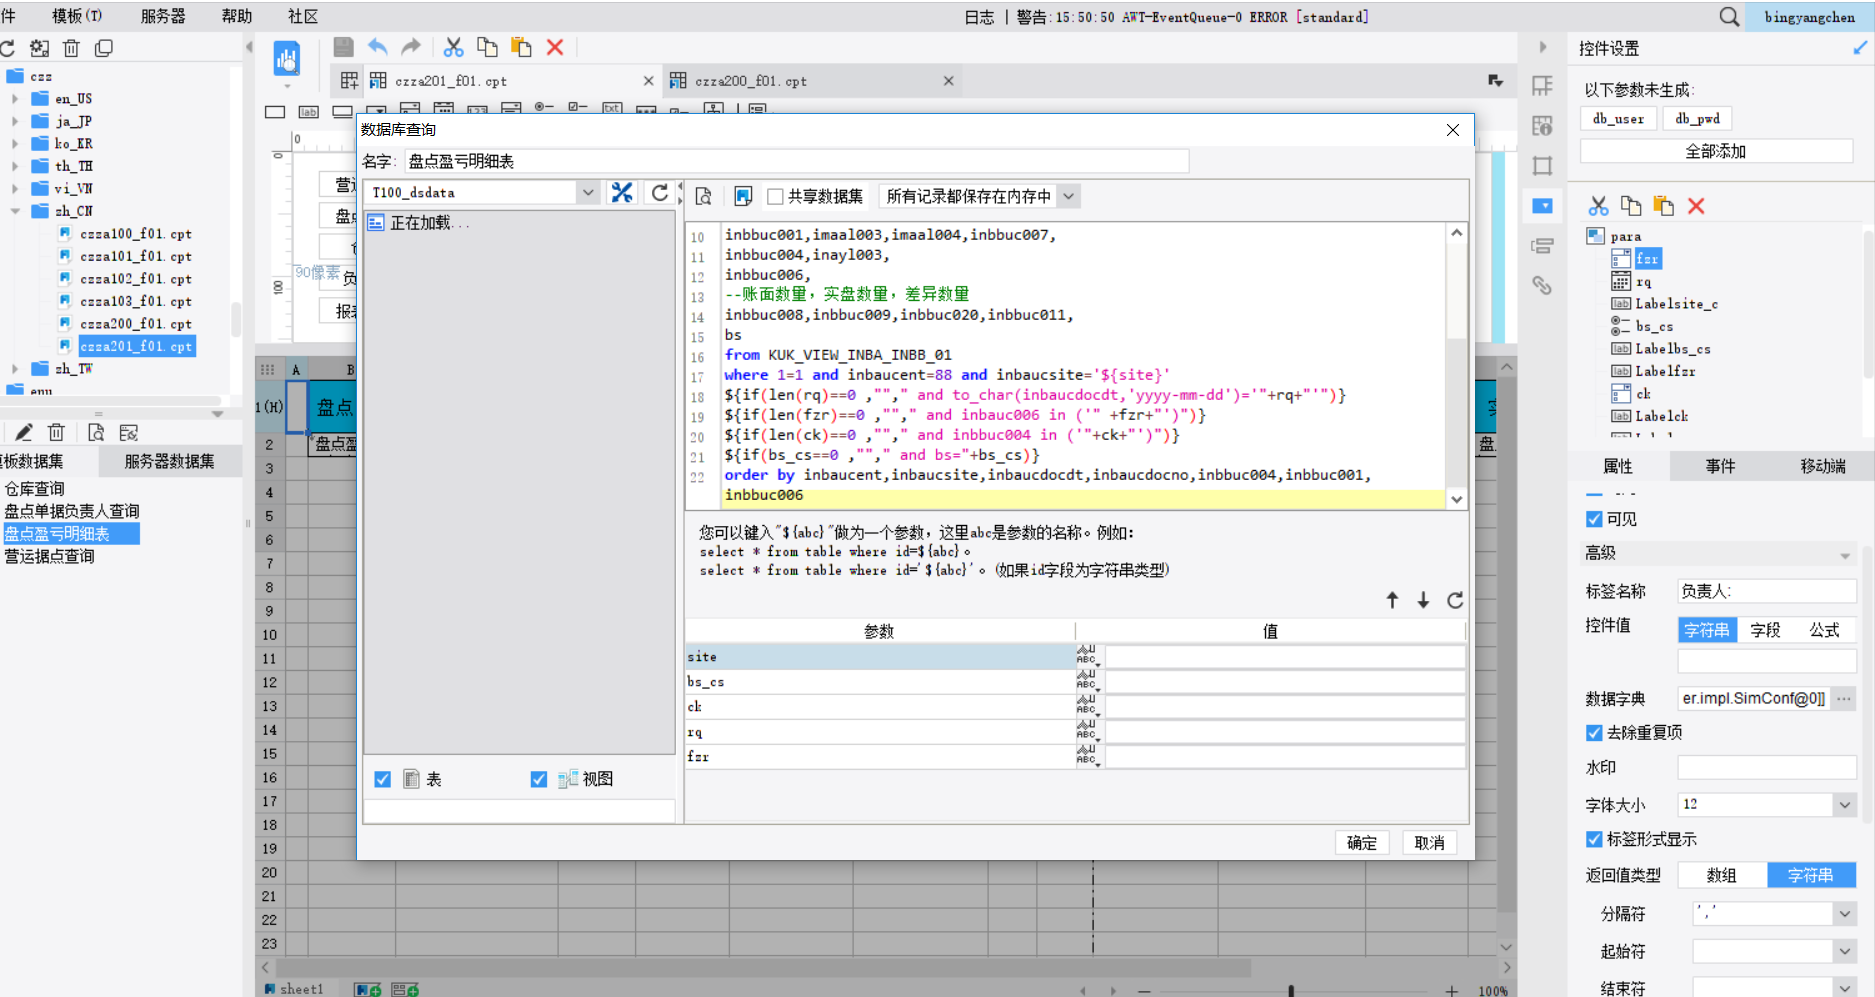Click the cut scissors icon in main toolbar
1875x997 pixels.
click(x=454, y=47)
